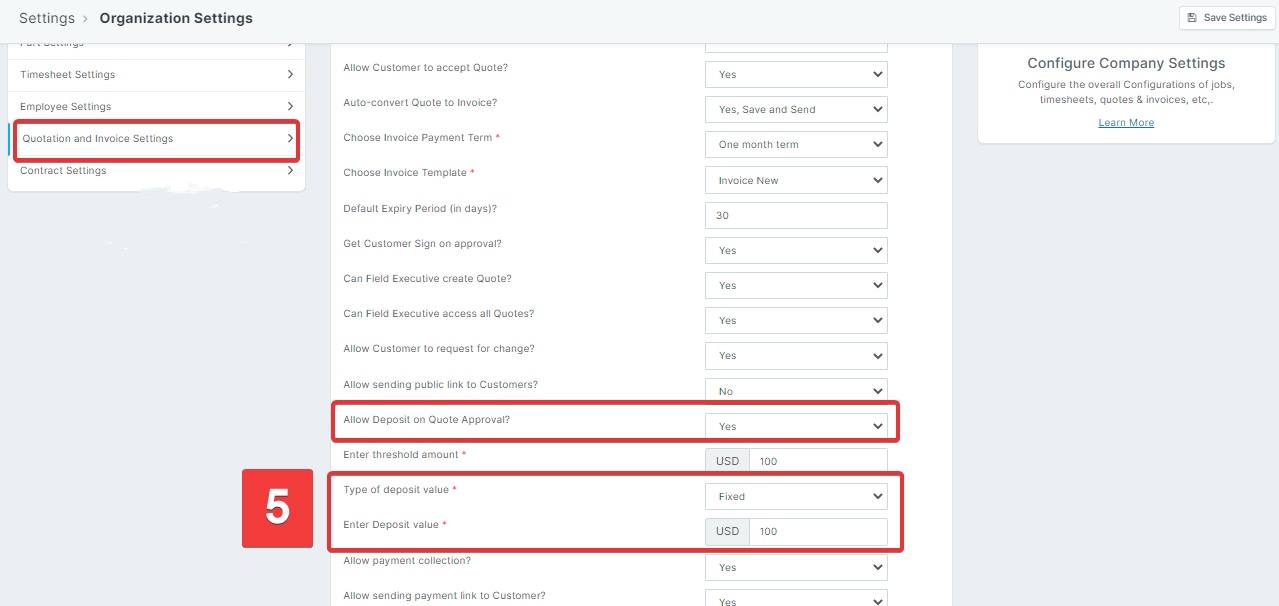Click the Save Settings button

click(1227, 17)
